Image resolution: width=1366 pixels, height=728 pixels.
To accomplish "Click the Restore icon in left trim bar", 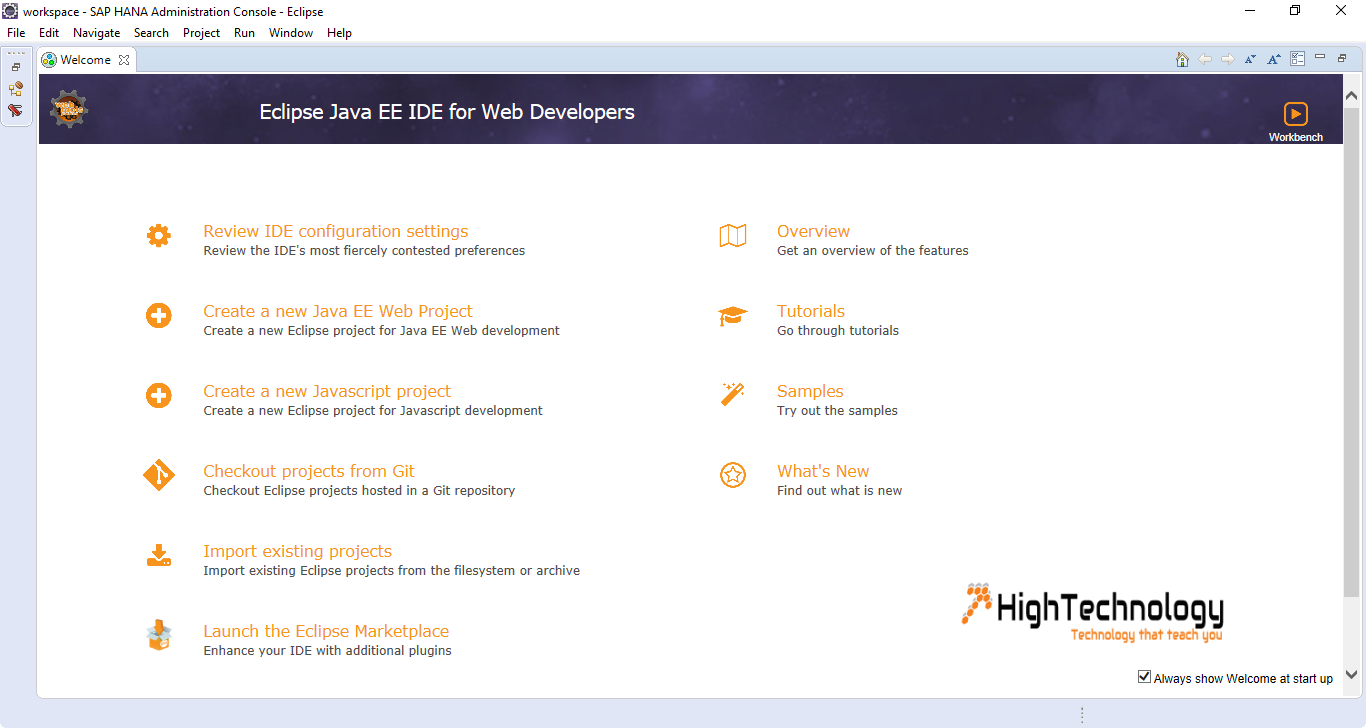I will click(x=16, y=67).
